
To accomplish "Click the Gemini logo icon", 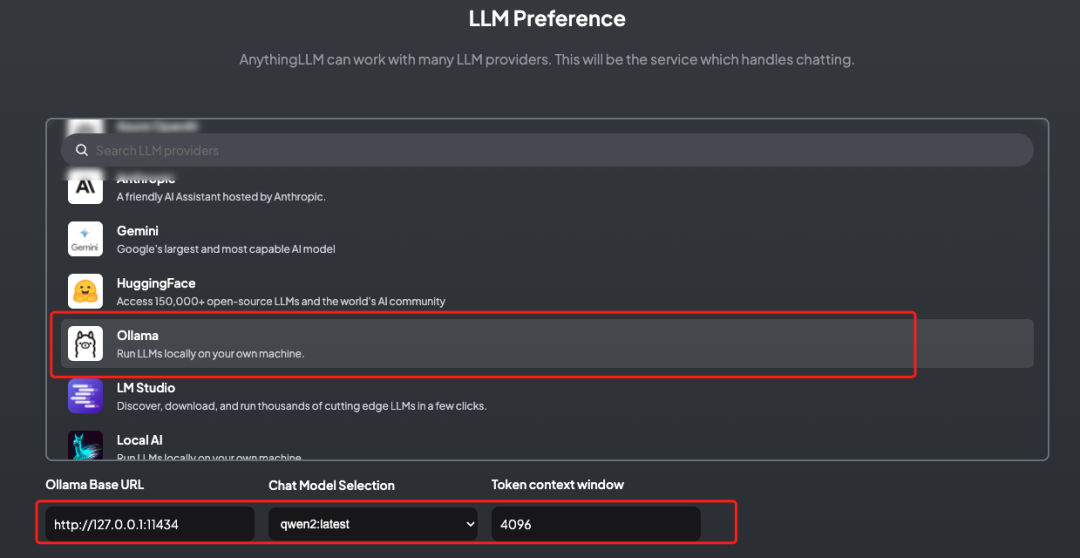I will [85, 239].
